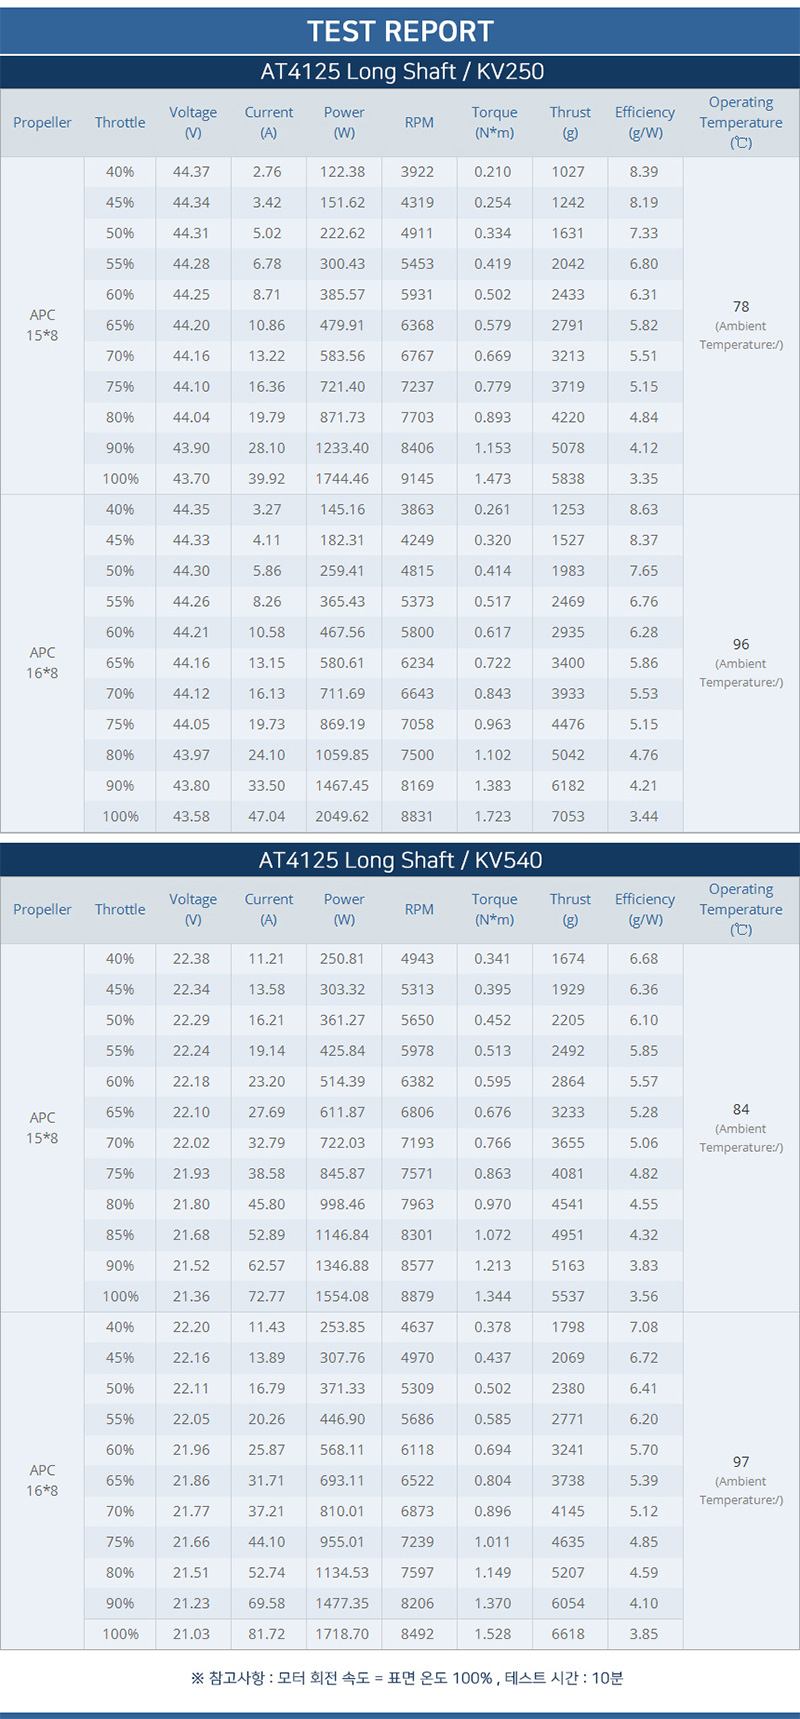Select the APC 16*8 propeller cell in KV540 table
The width and height of the screenshot is (800, 1719).
click(42, 1480)
